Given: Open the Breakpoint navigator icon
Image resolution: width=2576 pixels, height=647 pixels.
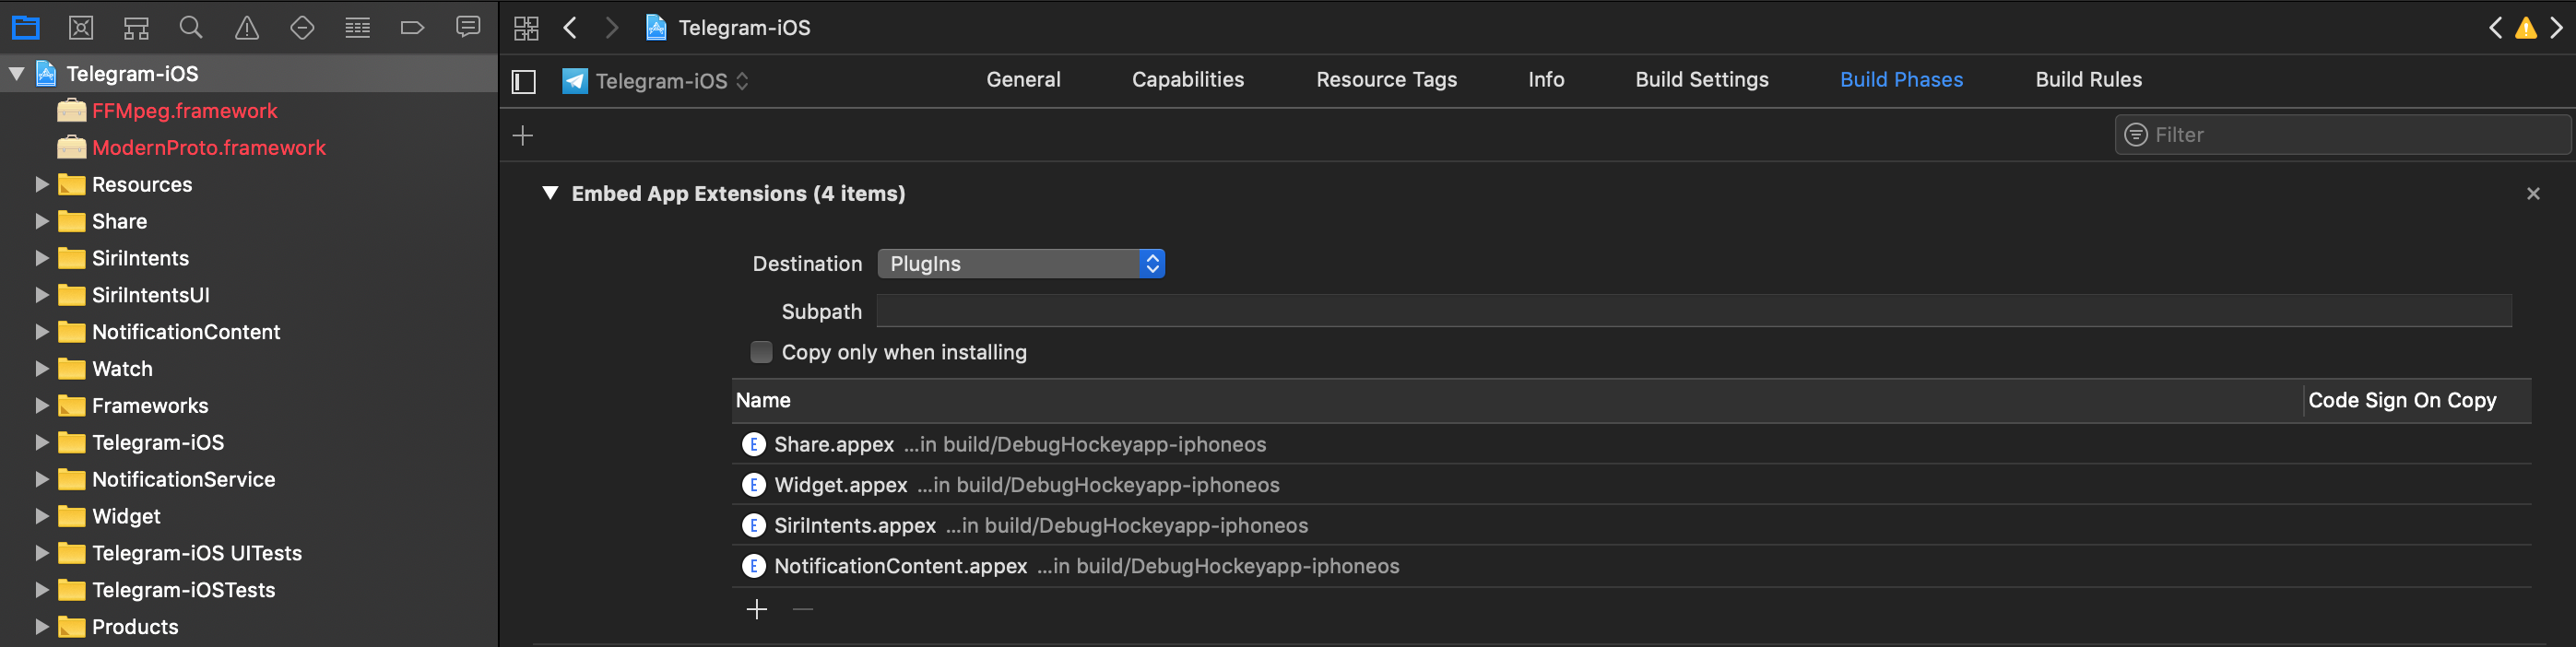Looking at the screenshot, I should point(412,28).
